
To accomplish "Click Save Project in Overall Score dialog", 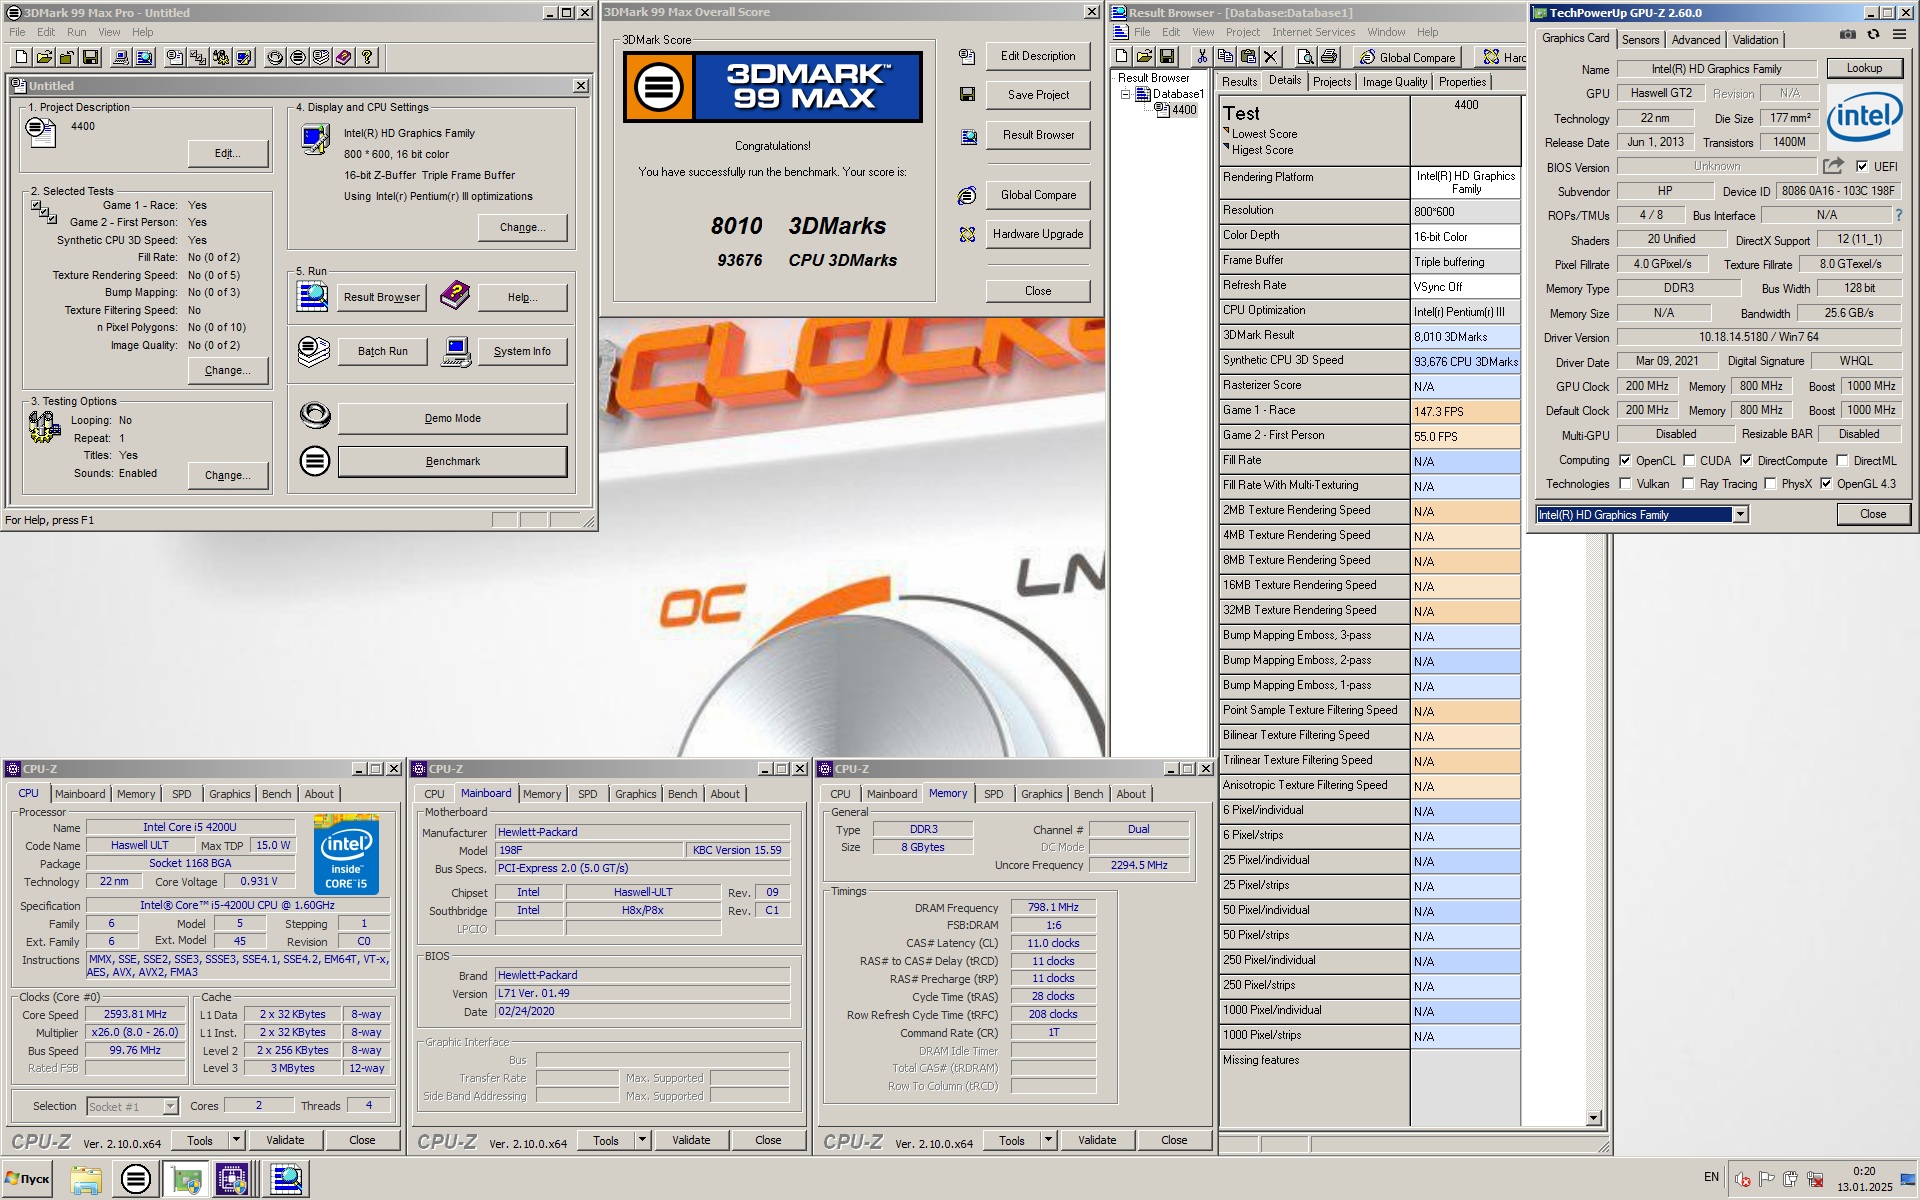I will [1038, 95].
